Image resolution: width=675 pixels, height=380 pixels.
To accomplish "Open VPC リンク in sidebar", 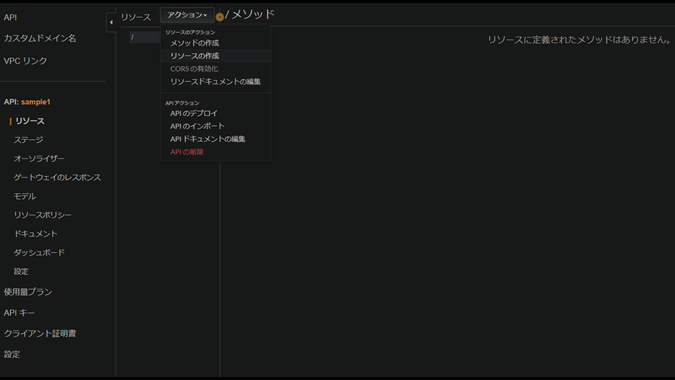I will click(25, 61).
